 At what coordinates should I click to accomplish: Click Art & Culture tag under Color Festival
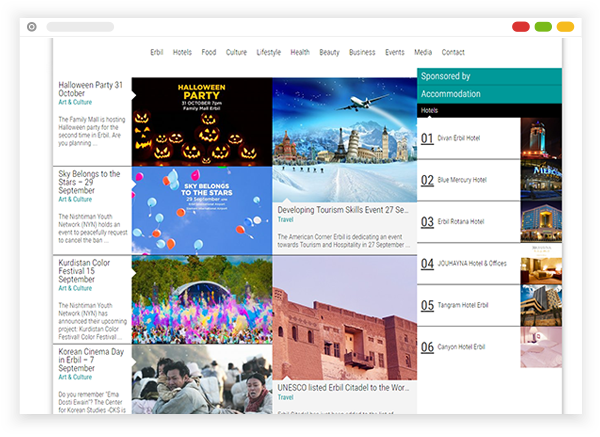coord(75,288)
